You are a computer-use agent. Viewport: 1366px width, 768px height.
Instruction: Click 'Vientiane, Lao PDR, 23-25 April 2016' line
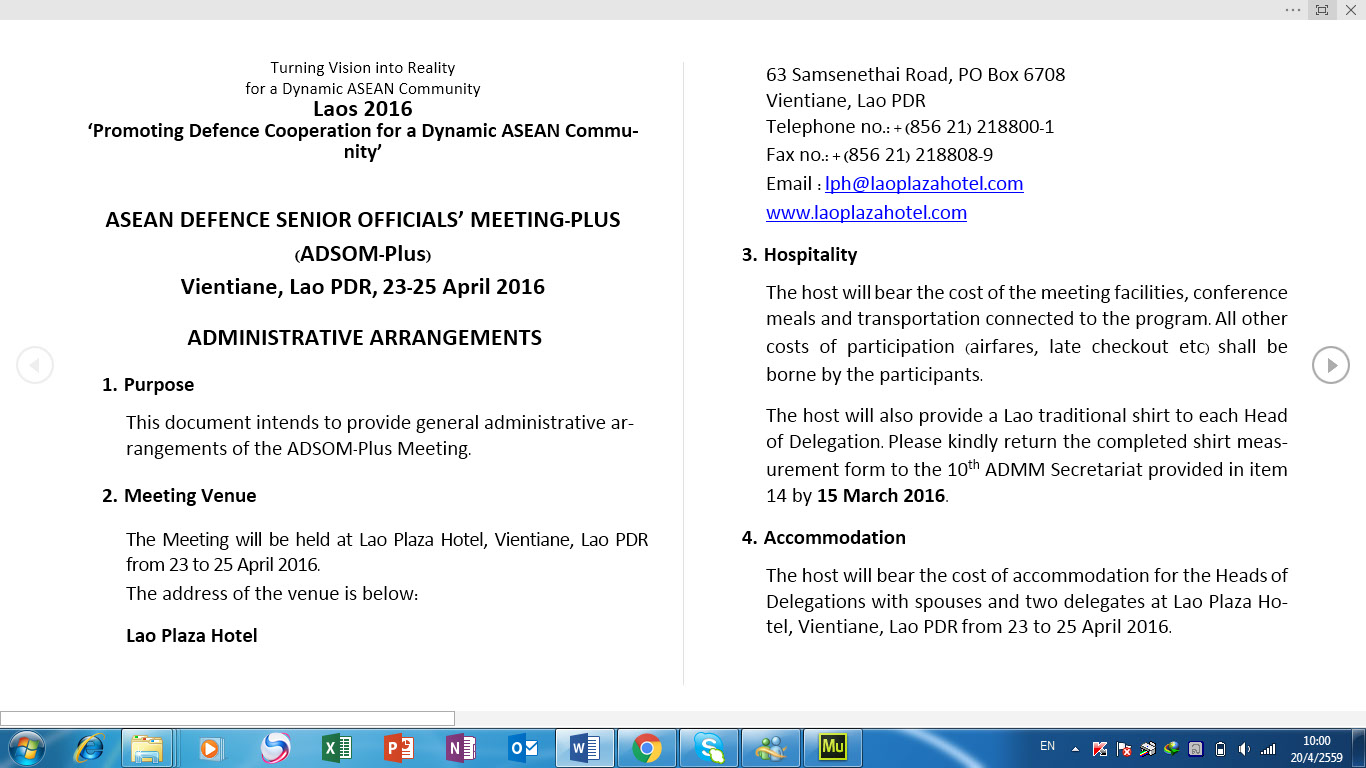(363, 287)
